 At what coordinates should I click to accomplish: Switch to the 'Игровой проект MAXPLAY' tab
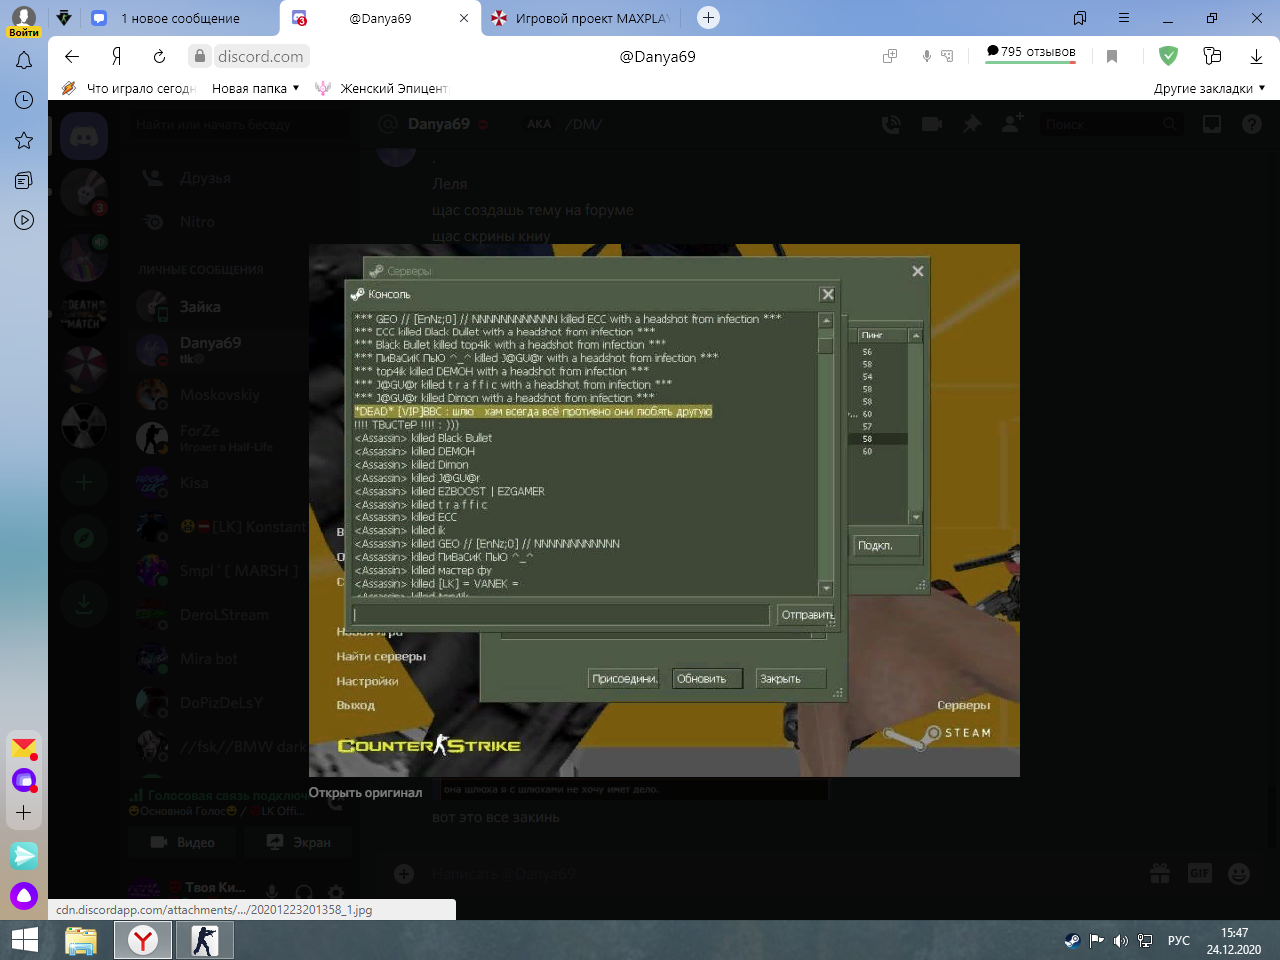coord(581,18)
